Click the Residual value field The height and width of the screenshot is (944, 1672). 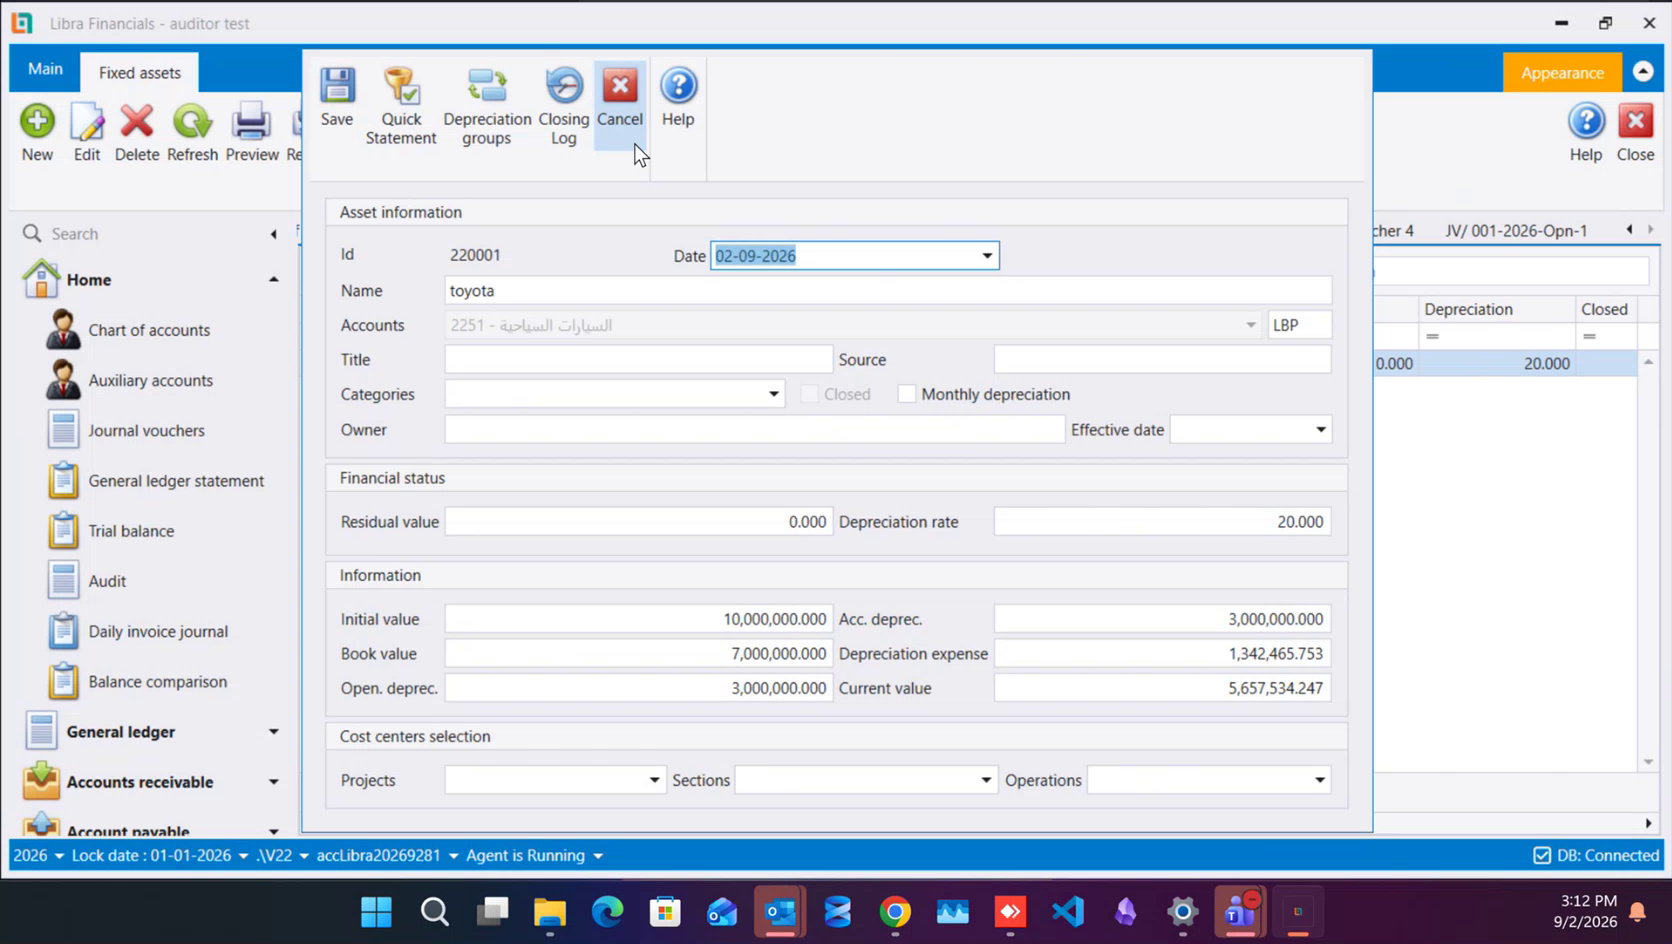[x=639, y=522]
